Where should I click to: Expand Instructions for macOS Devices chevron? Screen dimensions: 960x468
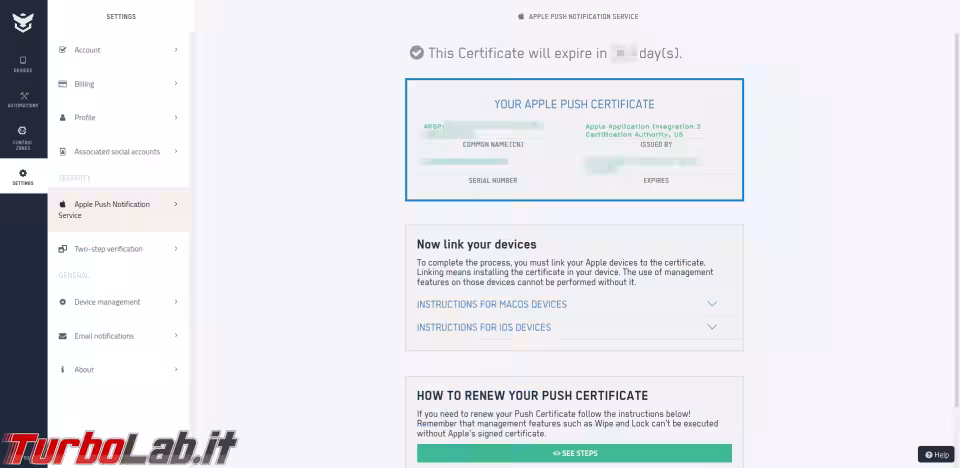coord(711,304)
